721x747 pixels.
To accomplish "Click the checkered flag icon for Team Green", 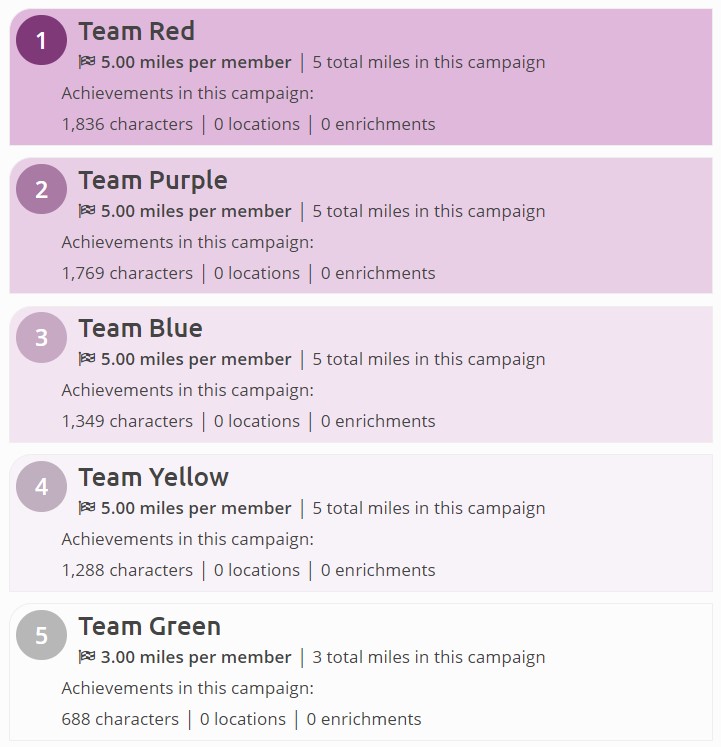I will click(x=87, y=656).
